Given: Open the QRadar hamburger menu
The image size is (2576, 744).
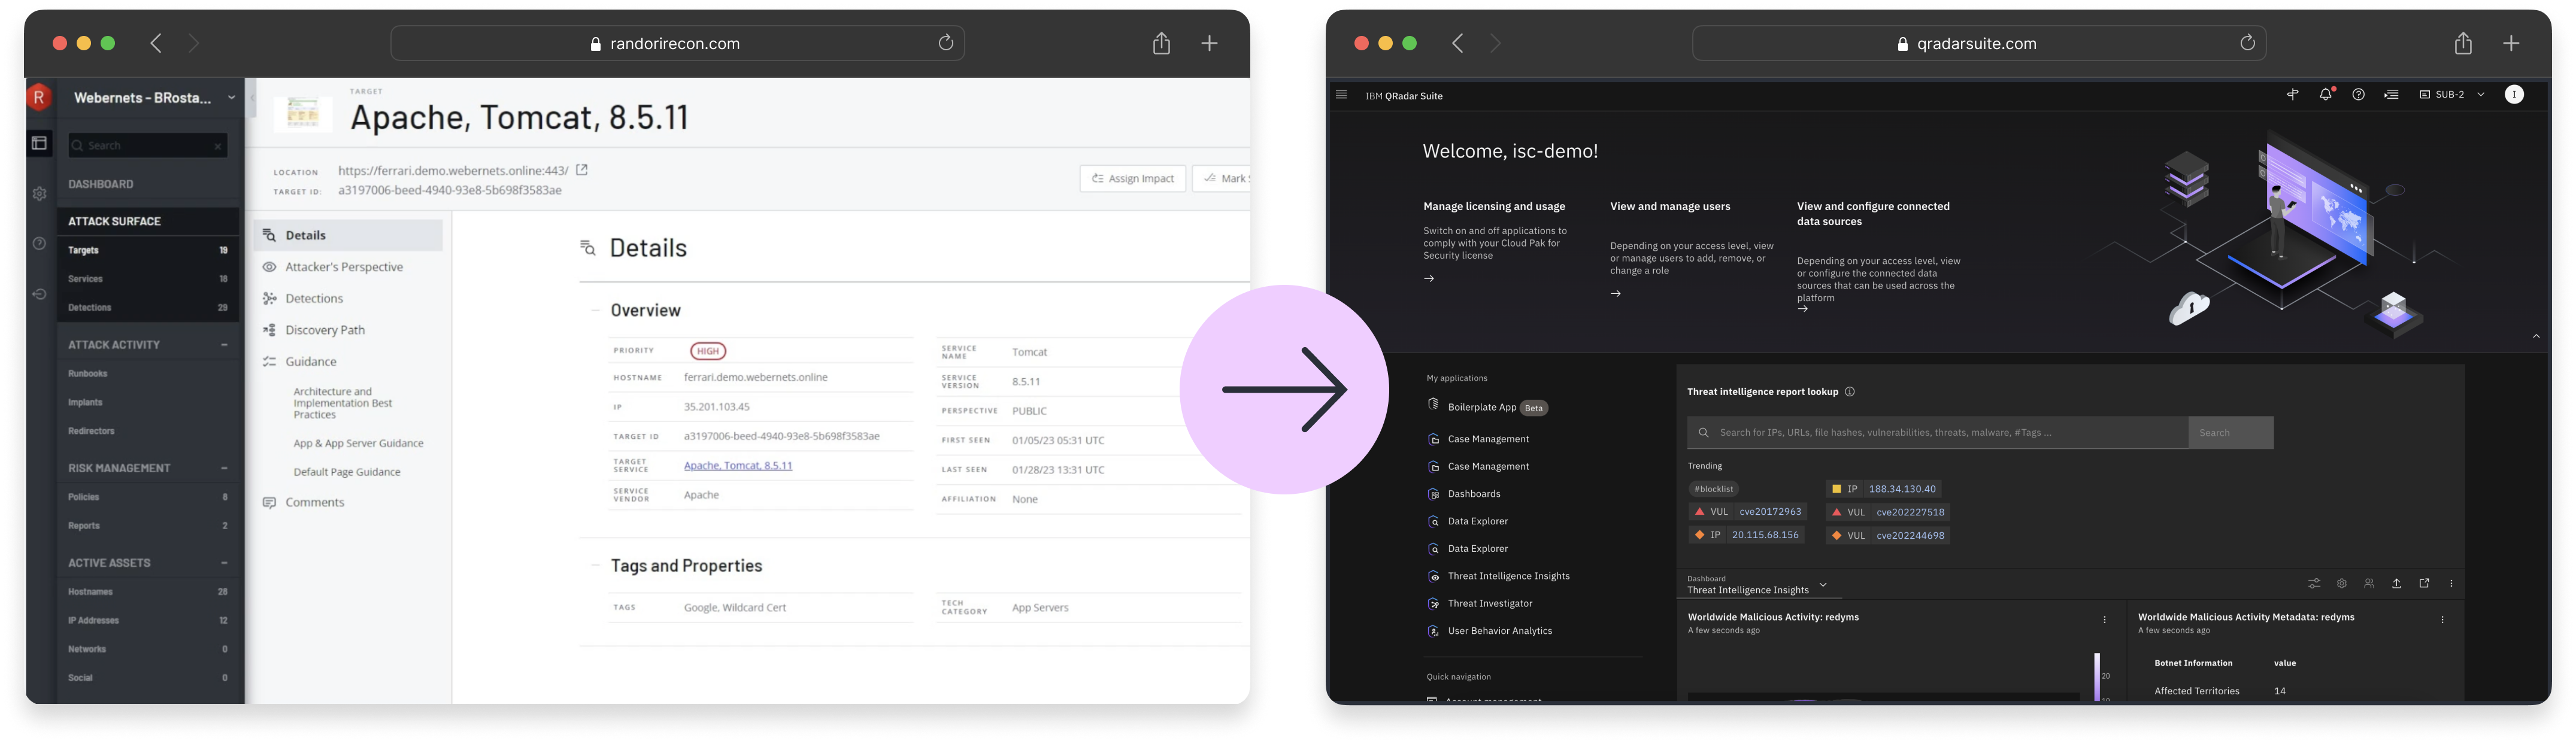Looking at the screenshot, I should (1341, 95).
